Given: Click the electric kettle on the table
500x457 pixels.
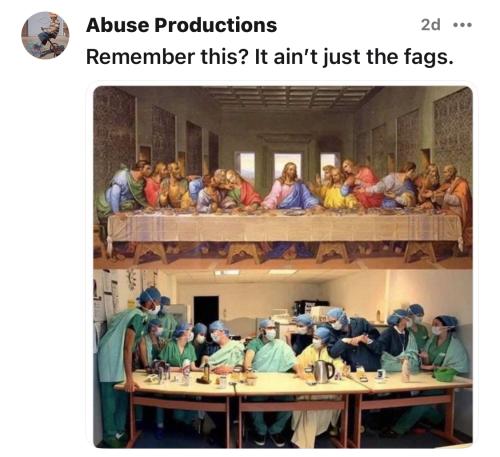Looking at the screenshot, I should pos(323,371).
